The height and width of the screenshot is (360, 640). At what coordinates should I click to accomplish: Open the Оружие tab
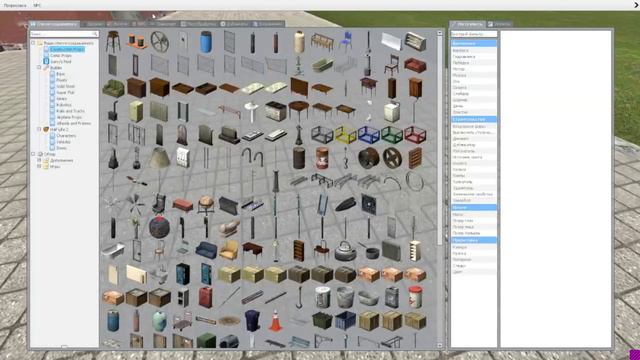coord(118,24)
